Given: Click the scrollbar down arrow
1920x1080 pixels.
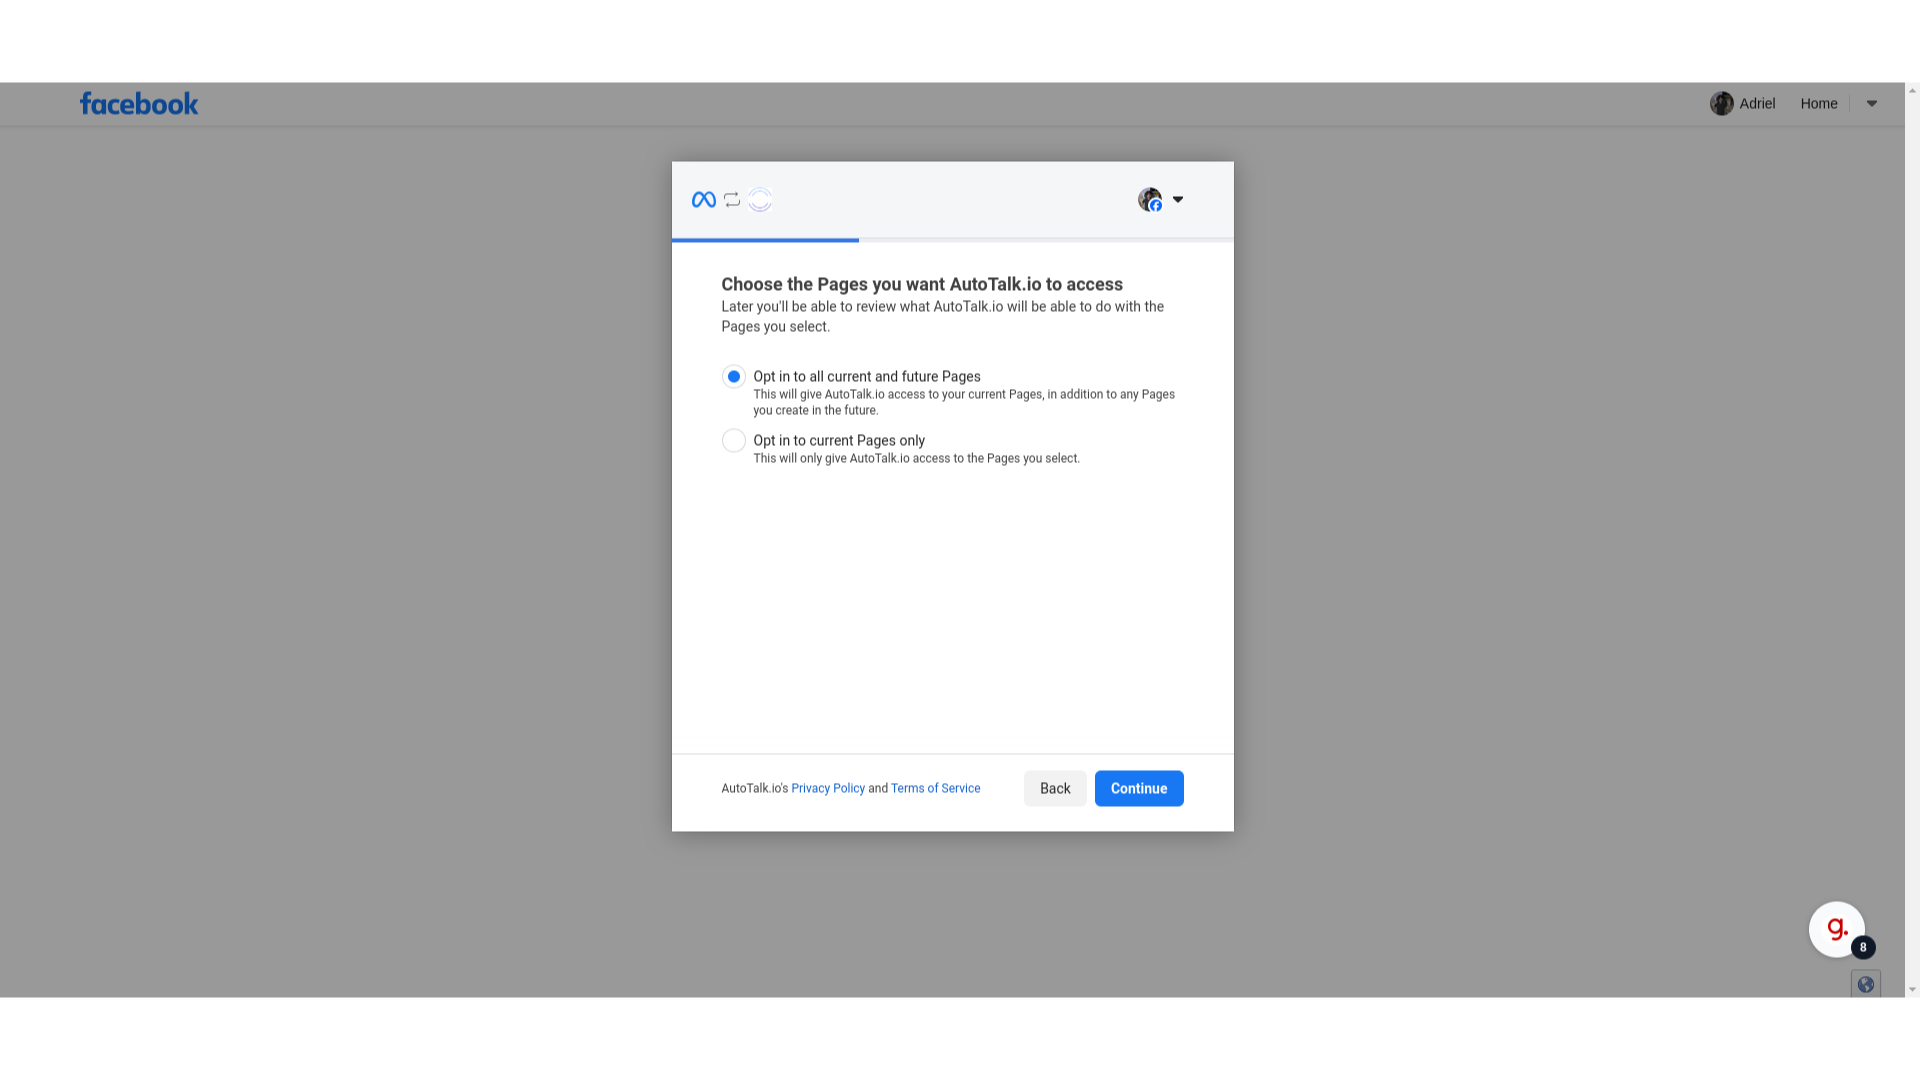Looking at the screenshot, I should pyautogui.click(x=1912, y=990).
